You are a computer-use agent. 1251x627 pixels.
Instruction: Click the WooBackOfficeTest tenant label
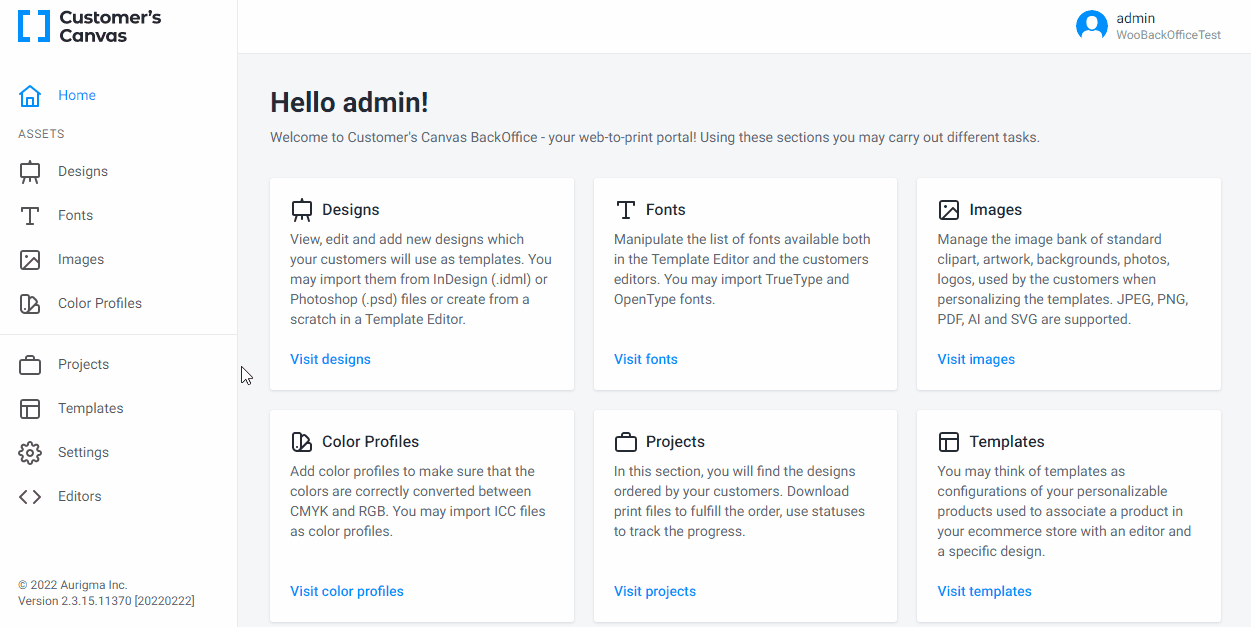coord(1169,35)
